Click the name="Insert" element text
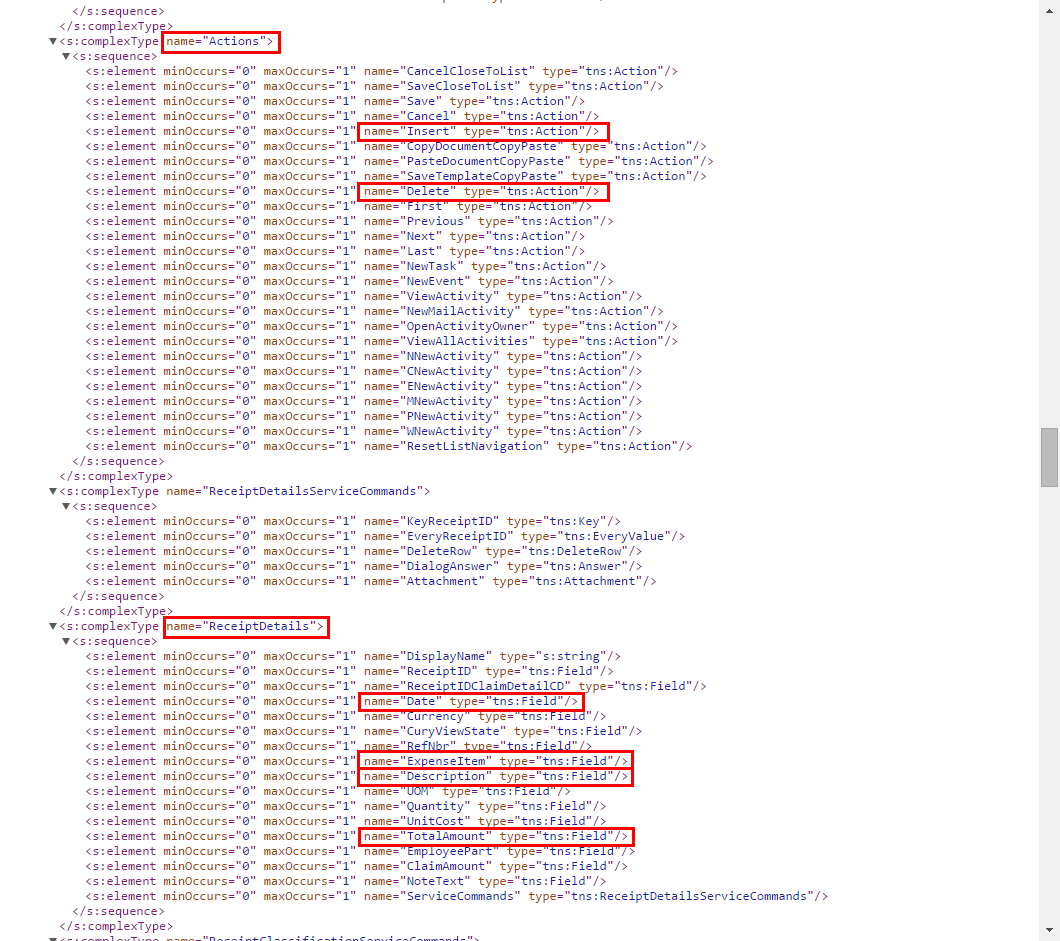This screenshot has height=941, width=1060. pos(482,131)
